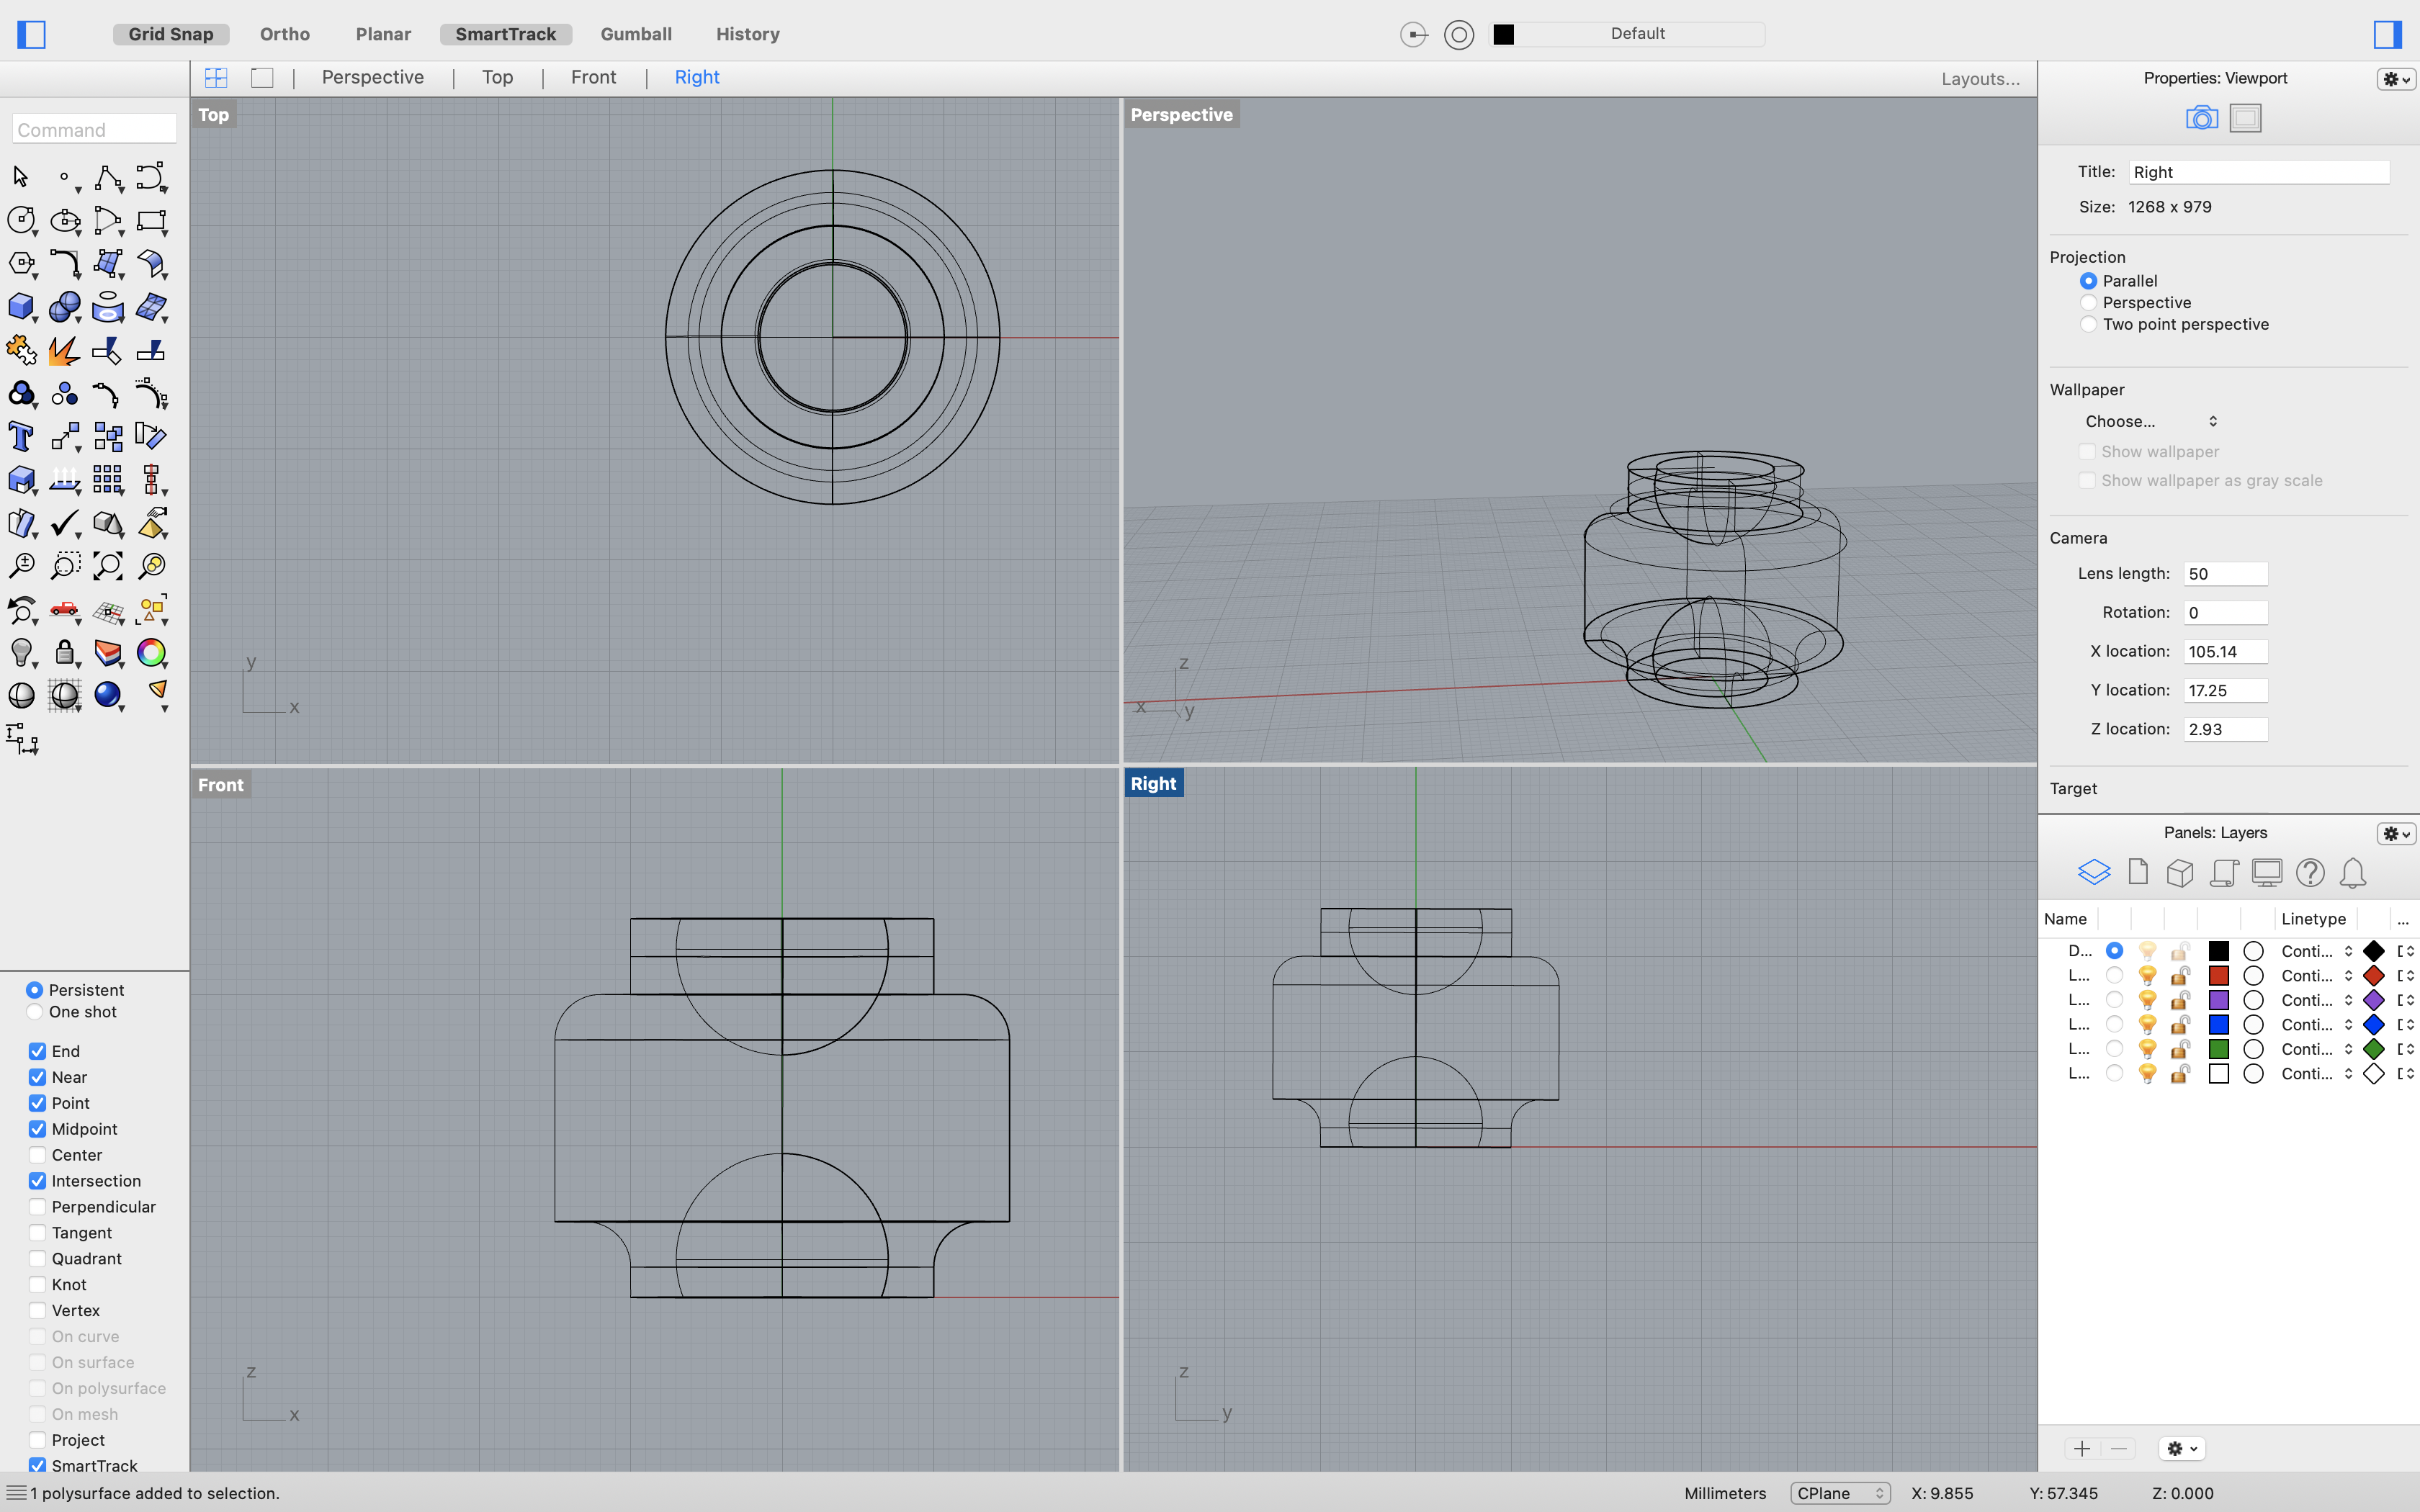
Task: Click the red car icon
Action: (65, 609)
